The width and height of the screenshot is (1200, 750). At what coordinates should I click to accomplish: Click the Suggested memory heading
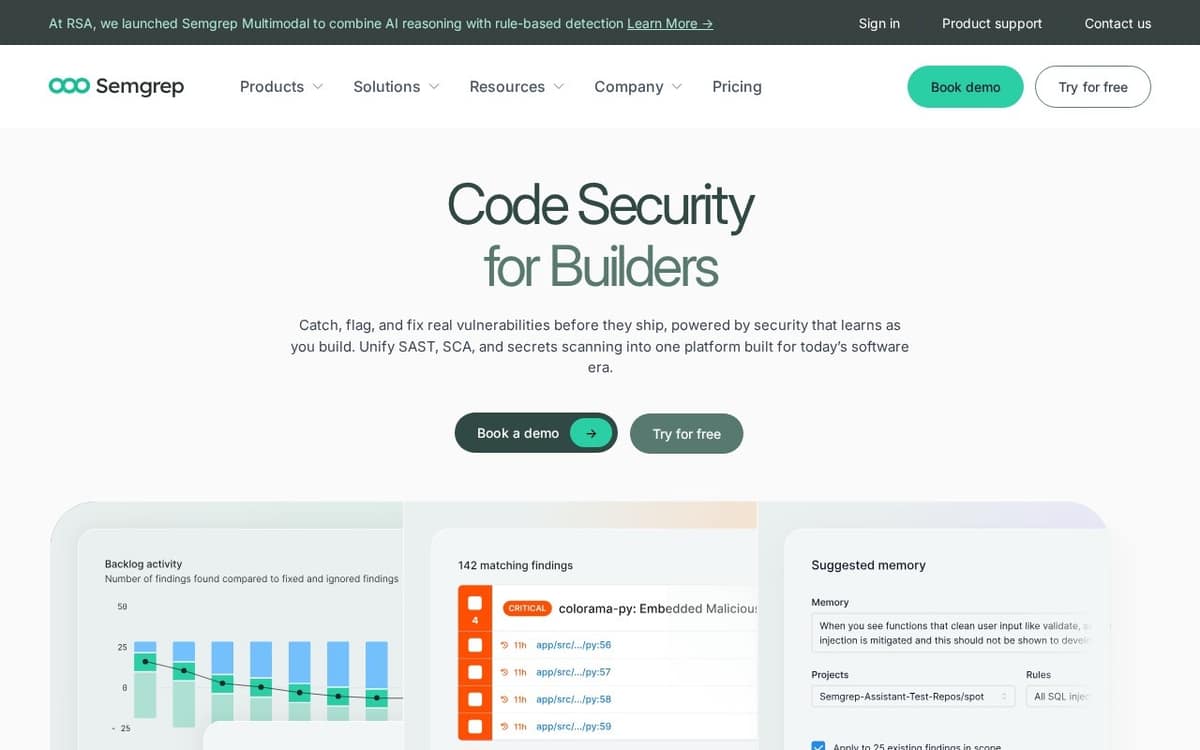pyautogui.click(x=868, y=565)
